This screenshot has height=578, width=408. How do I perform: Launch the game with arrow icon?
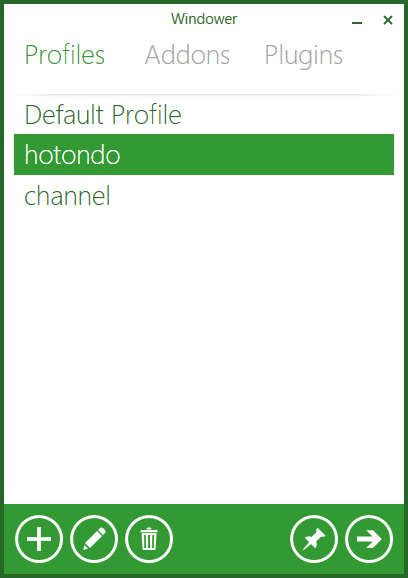point(369,539)
